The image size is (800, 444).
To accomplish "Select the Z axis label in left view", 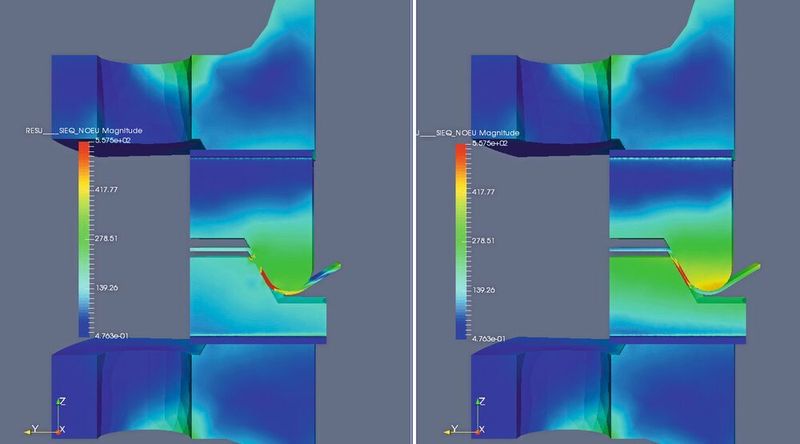I will click(62, 402).
